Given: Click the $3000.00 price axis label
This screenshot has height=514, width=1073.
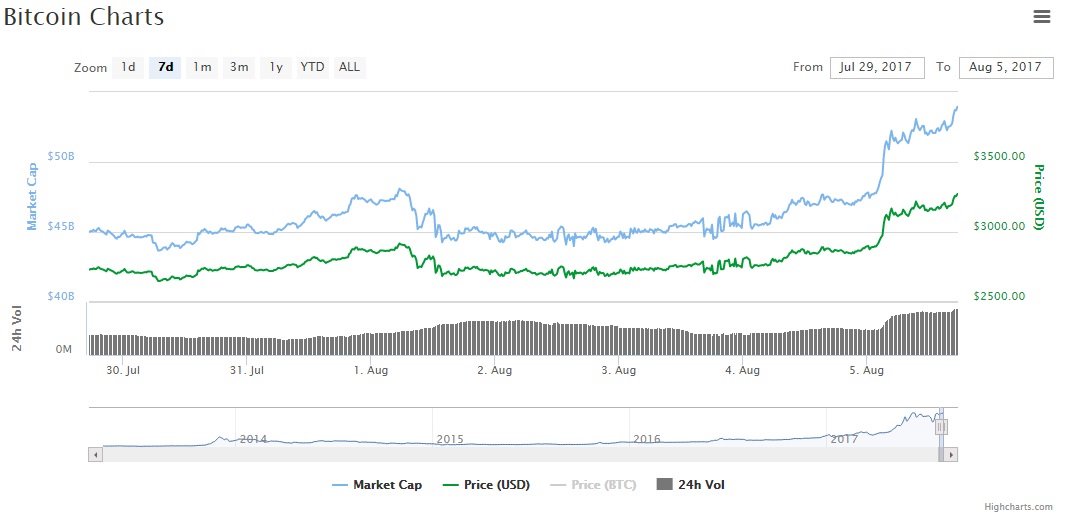Looking at the screenshot, I should 1000,226.
